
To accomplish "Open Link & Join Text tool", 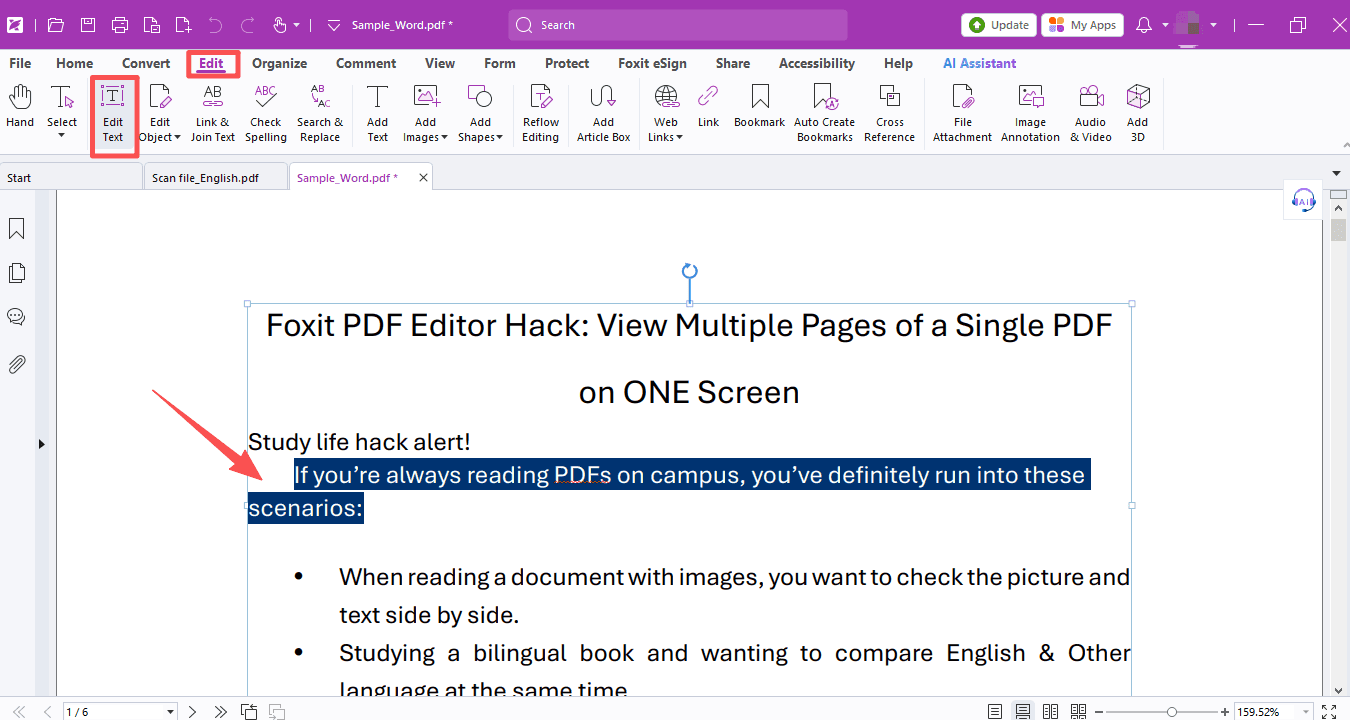I will coord(212,113).
